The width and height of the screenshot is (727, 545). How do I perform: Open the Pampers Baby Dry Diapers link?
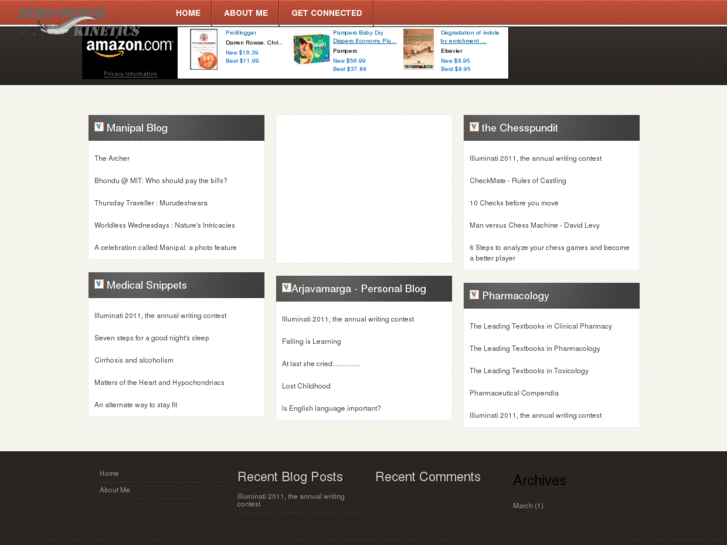[364, 37]
